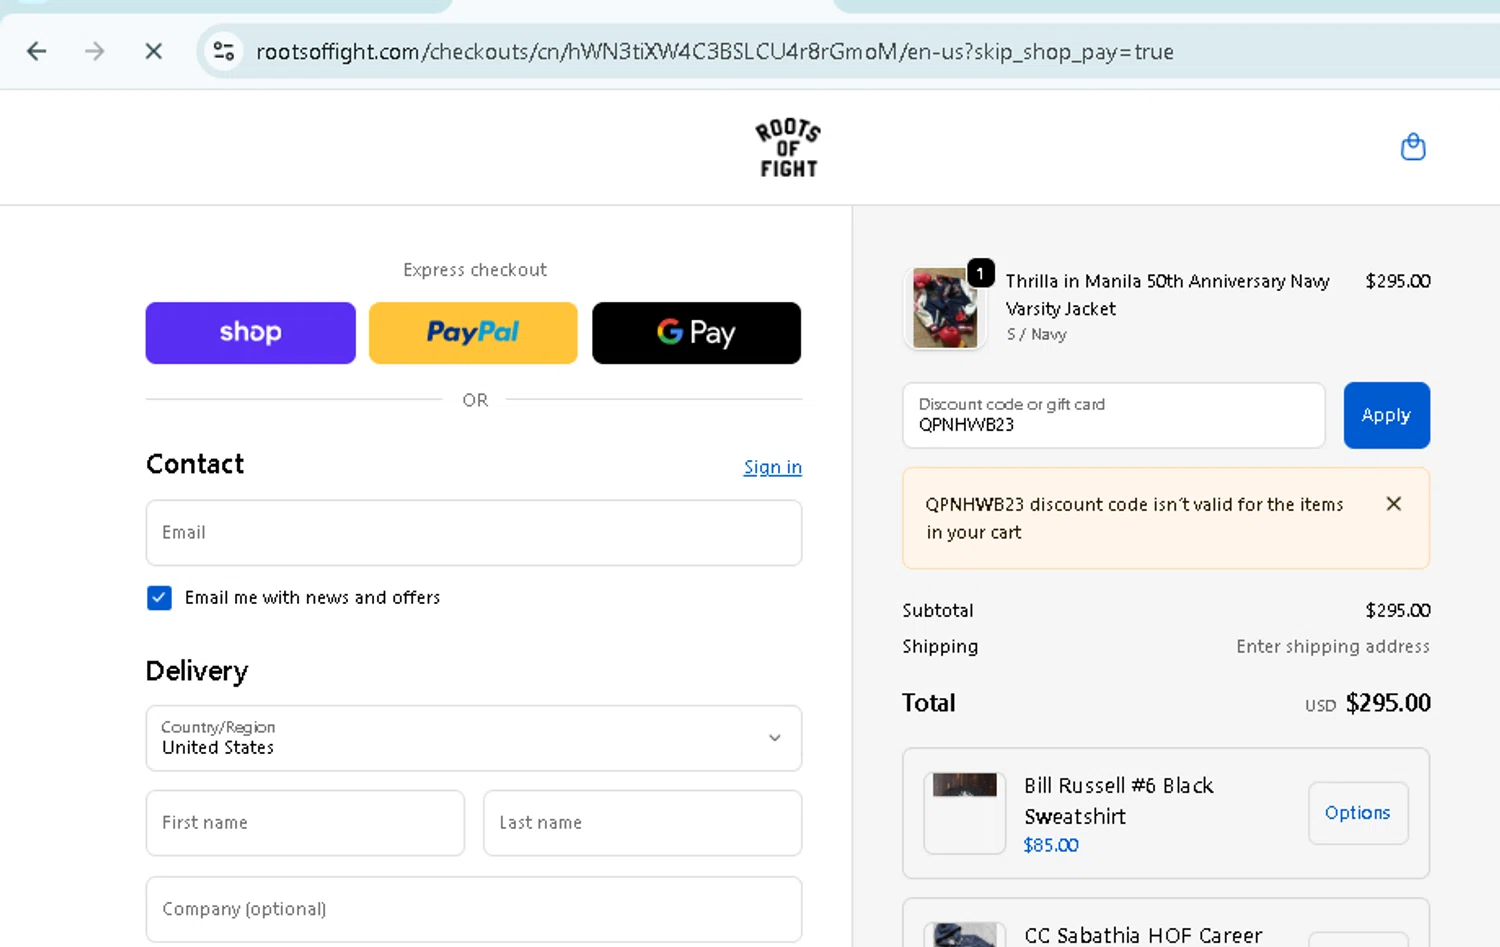Click the CC Sabathia HOF Career item title
Screen dimensions: 1500x947
point(1143,935)
